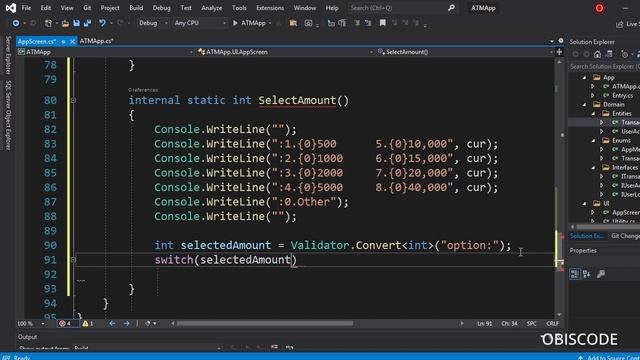Click the search magnifier icon in title bar
This screenshot has height=360, width=640.
[x=451, y=8]
